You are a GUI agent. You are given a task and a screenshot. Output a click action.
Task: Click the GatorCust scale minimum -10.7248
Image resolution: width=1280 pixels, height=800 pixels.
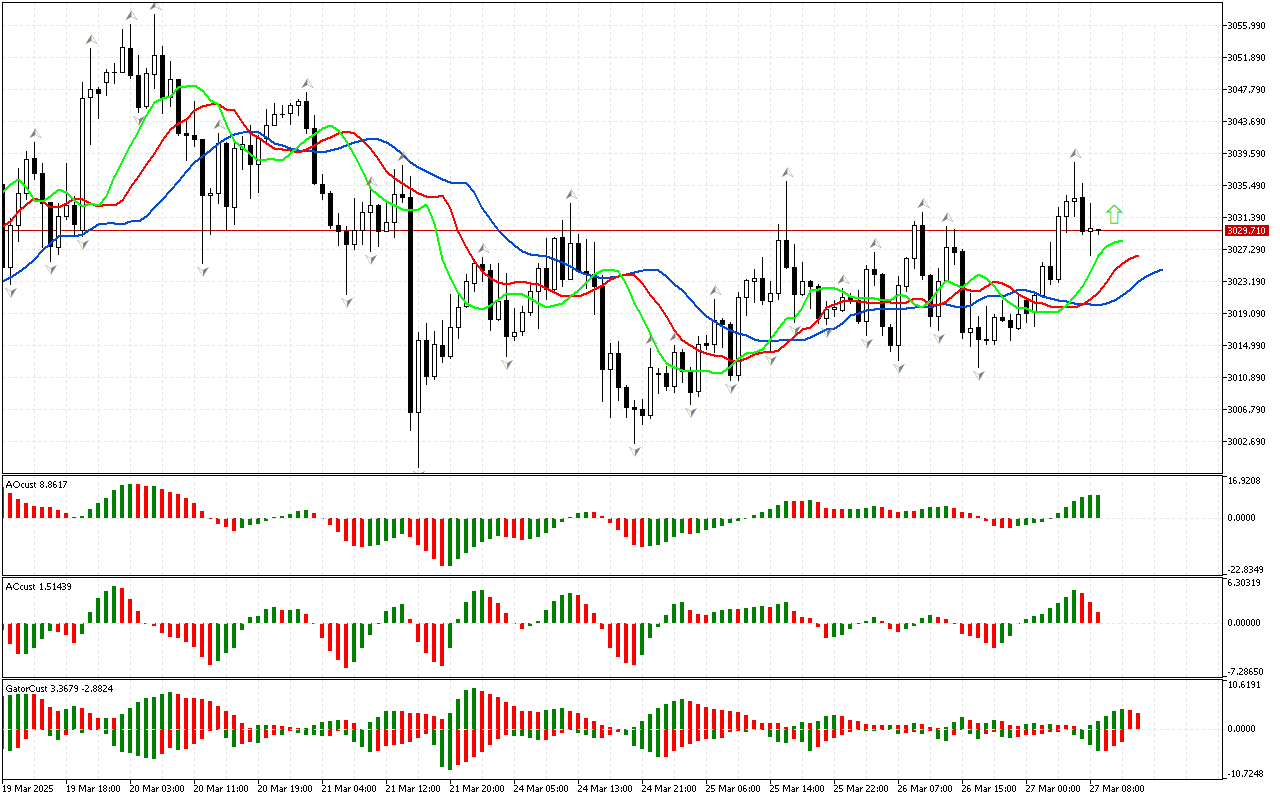point(1247,773)
